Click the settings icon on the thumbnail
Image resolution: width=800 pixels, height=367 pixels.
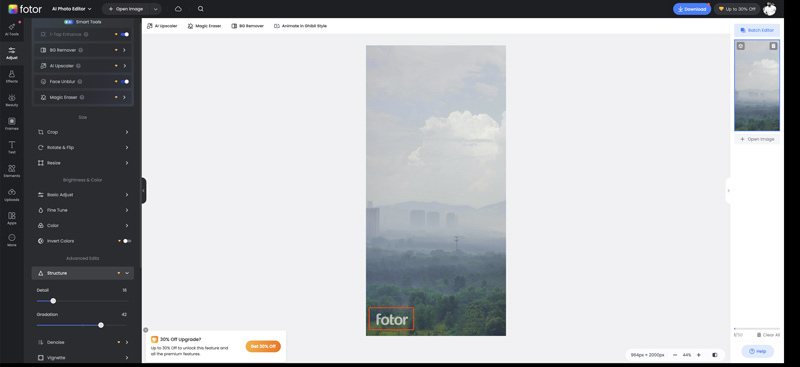point(741,46)
